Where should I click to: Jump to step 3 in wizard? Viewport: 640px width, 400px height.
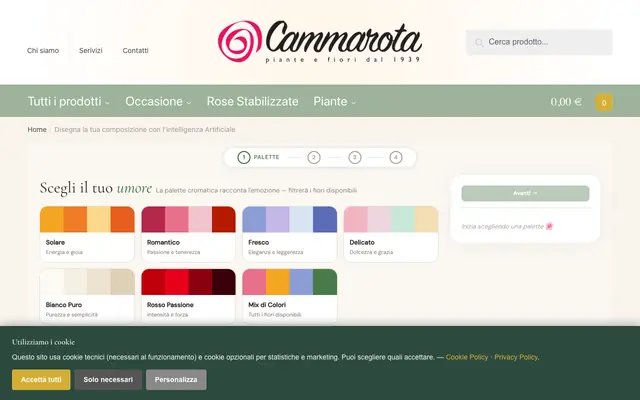[x=355, y=157]
